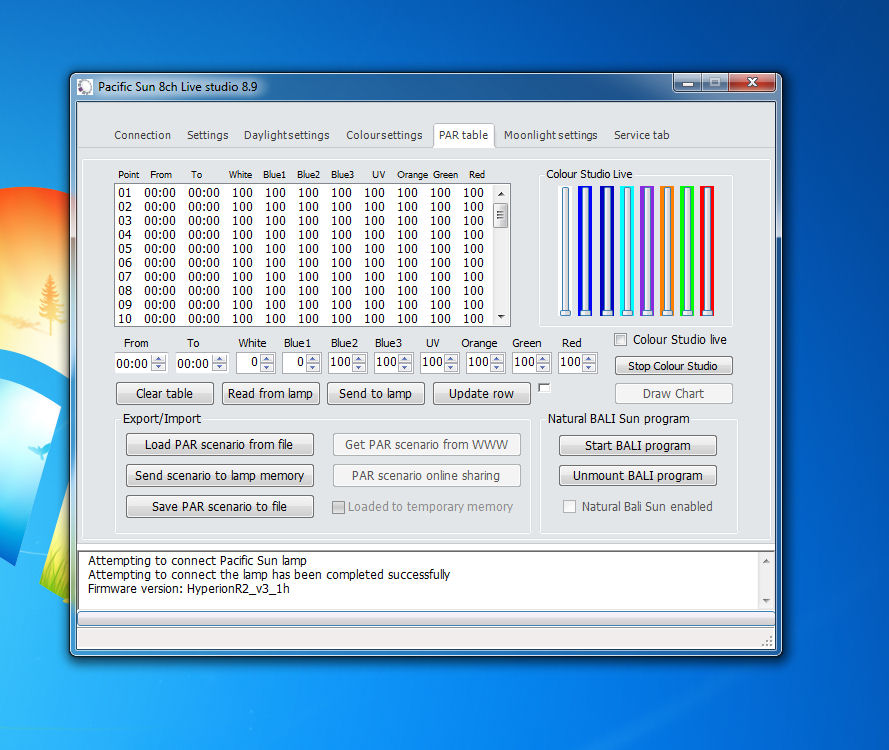This screenshot has width=889, height=750.
Task: Click the Draw Chart button
Action: 673,393
